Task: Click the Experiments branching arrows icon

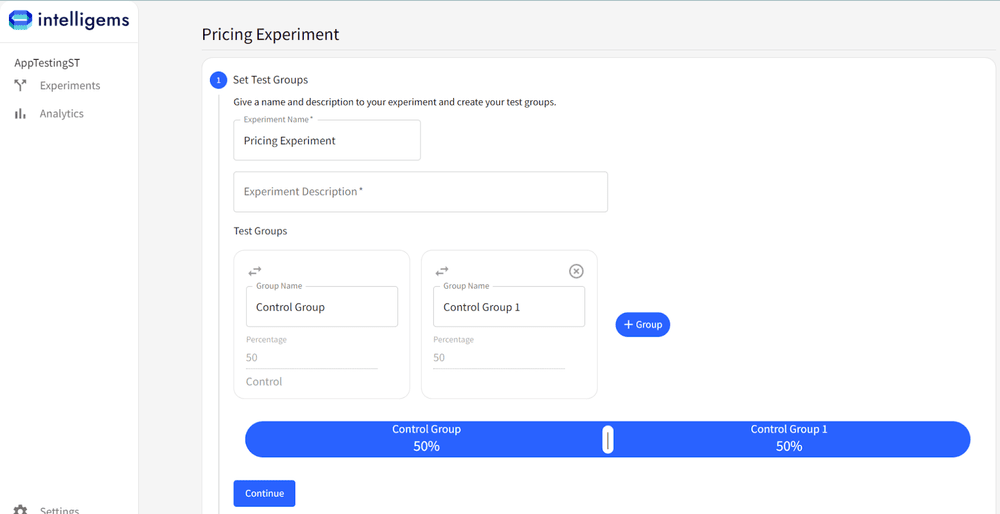Action: 20,85
